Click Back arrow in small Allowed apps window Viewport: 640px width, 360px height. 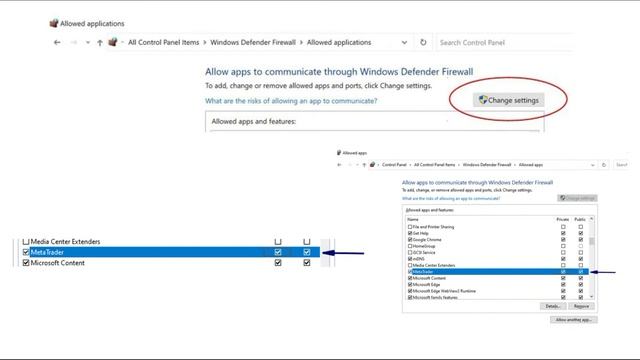click(339, 165)
